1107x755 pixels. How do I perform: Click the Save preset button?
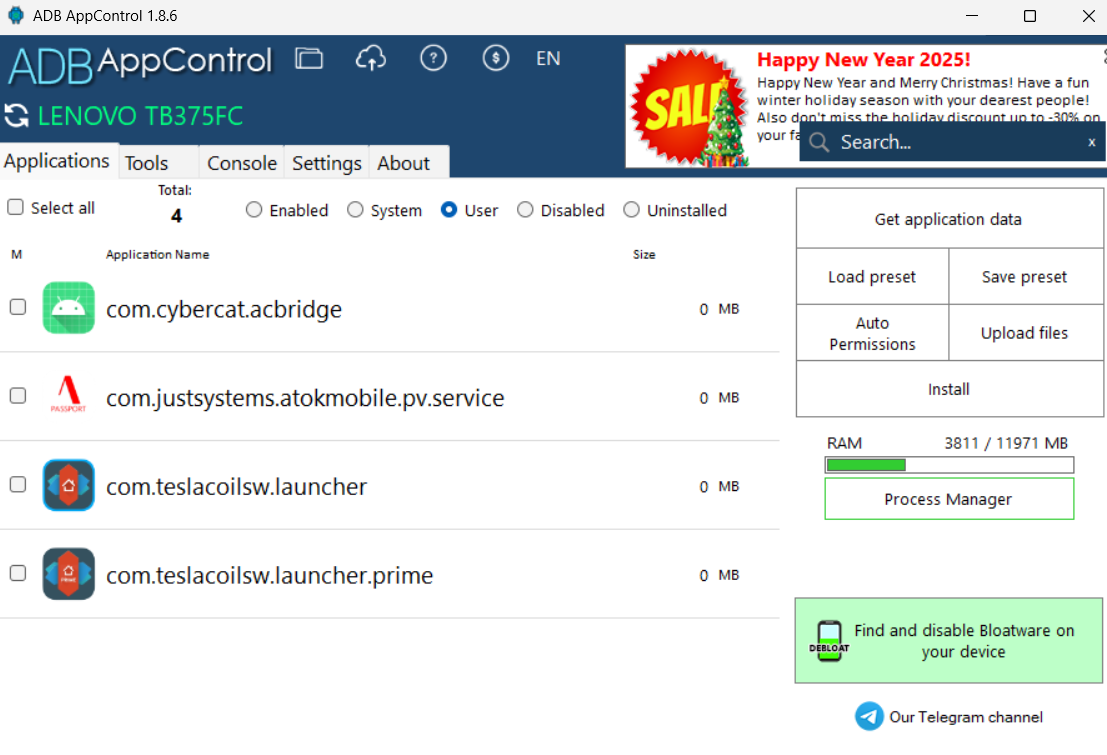point(1025,277)
